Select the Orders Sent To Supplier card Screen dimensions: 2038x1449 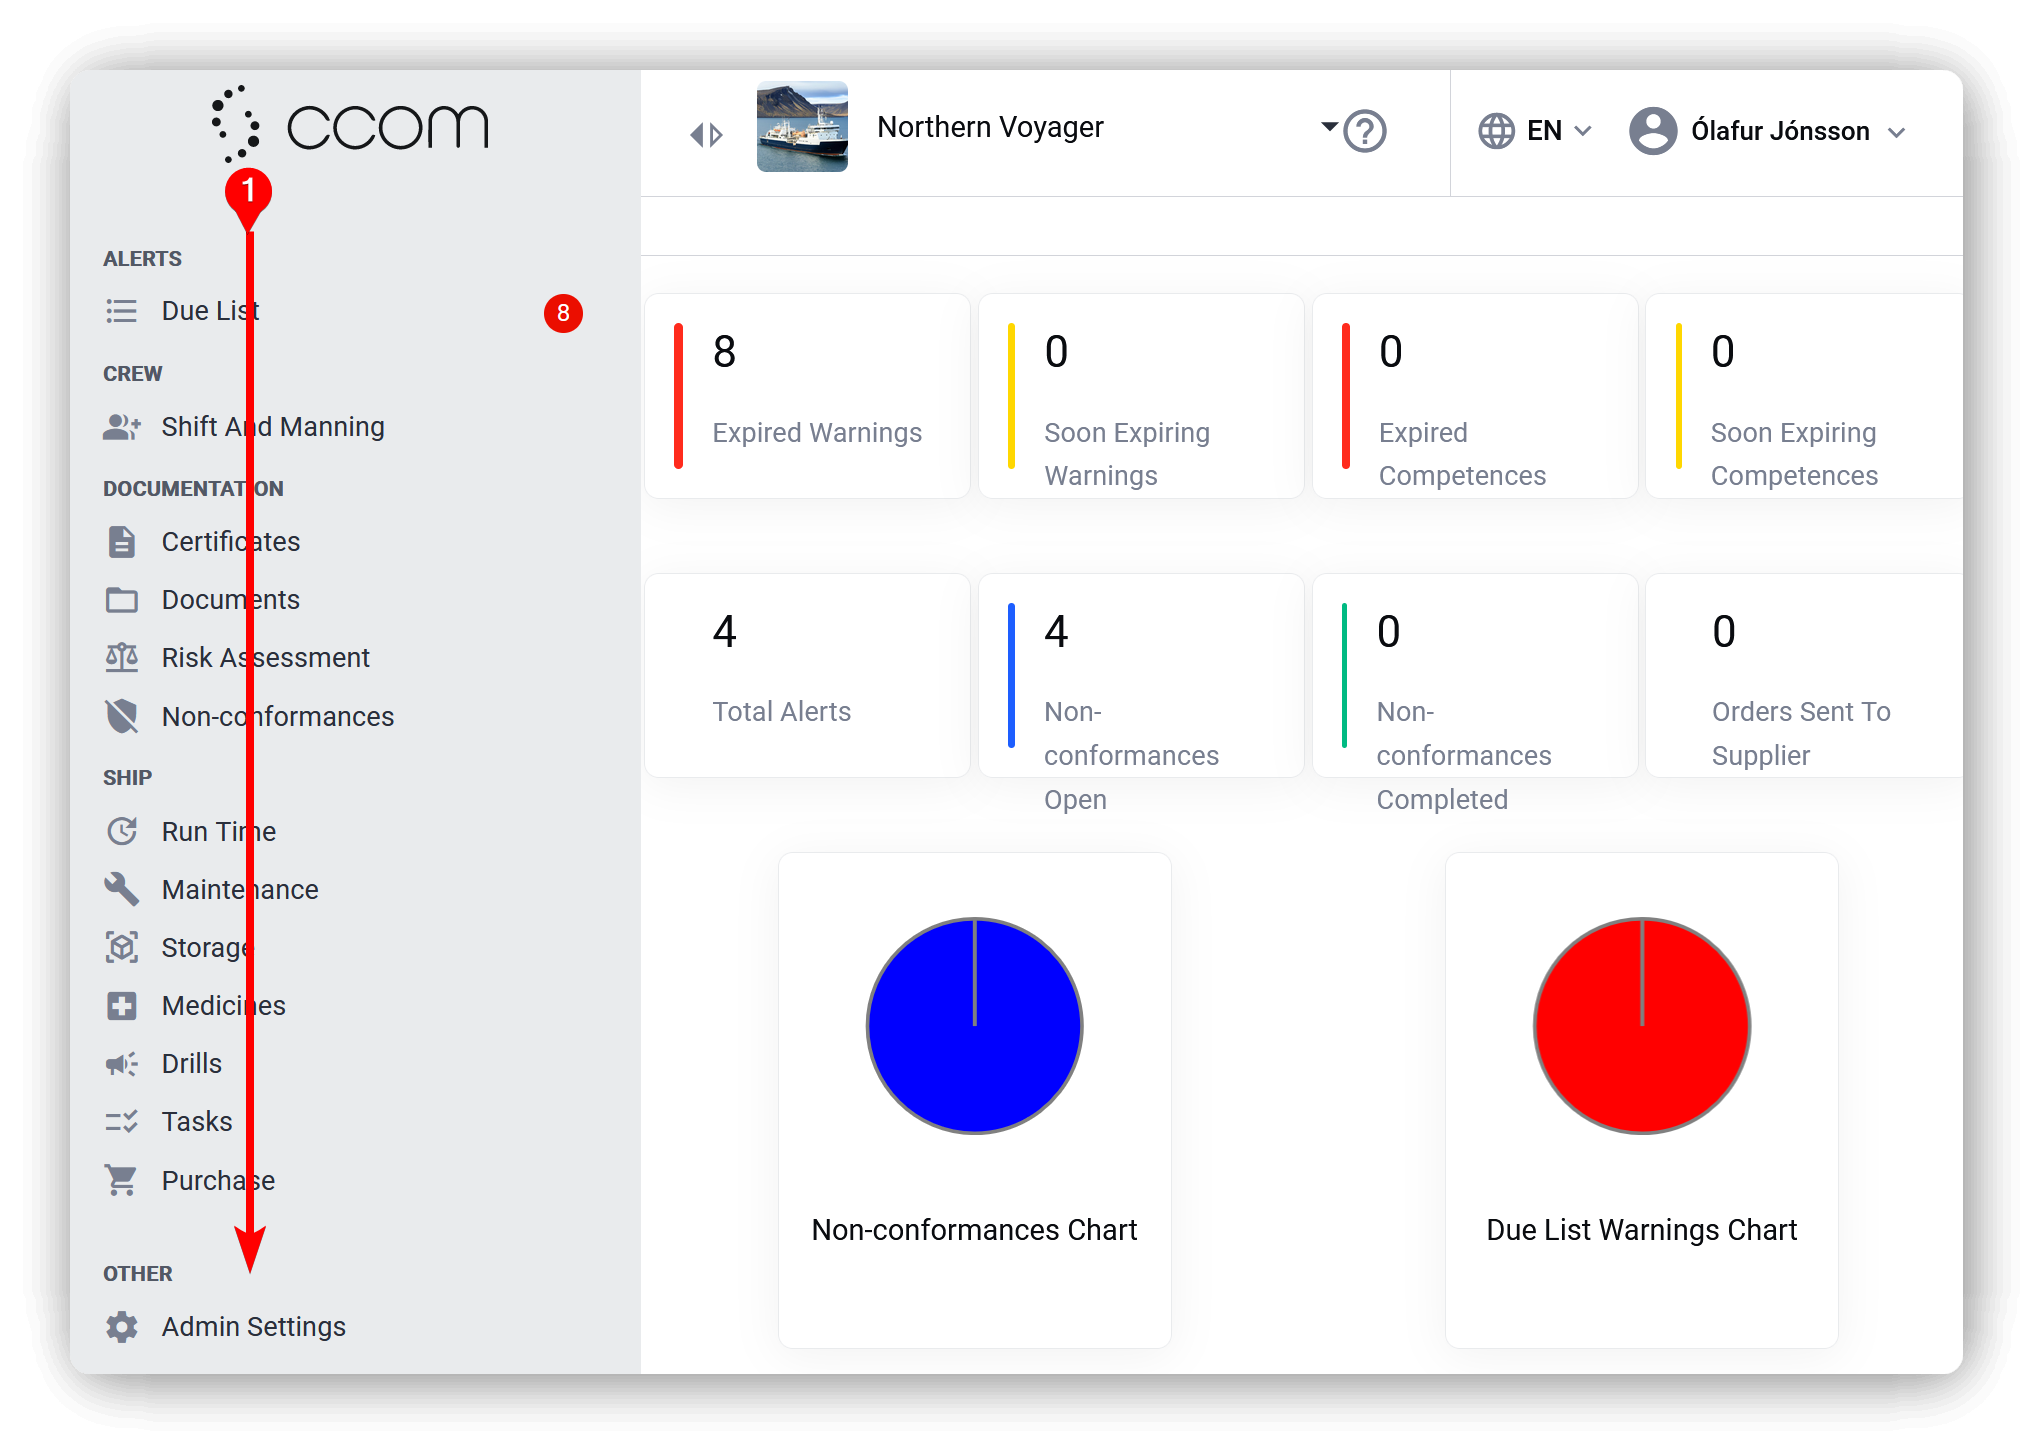click(1805, 676)
